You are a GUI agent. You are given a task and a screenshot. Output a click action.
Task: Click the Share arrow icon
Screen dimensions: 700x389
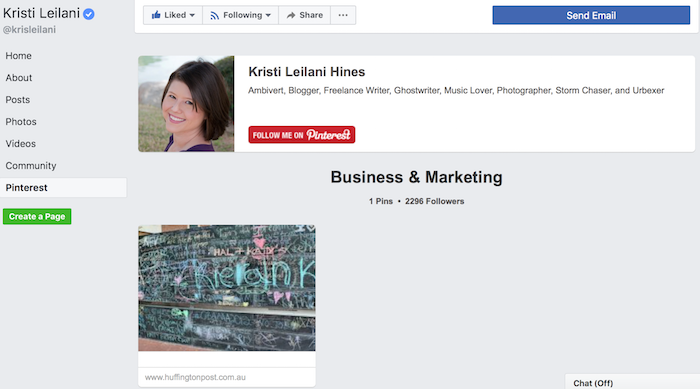(x=291, y=15)
